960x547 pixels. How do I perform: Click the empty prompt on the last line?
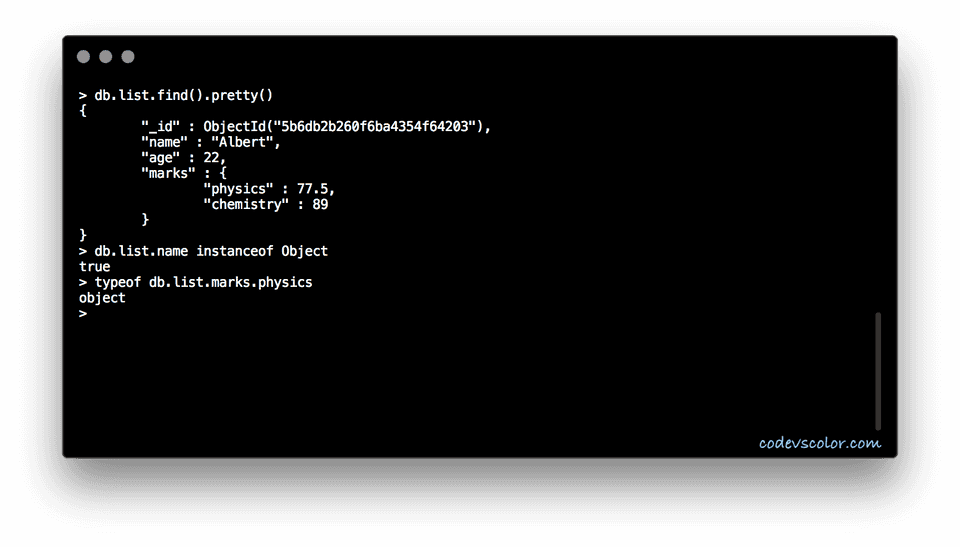click(83, 313)
